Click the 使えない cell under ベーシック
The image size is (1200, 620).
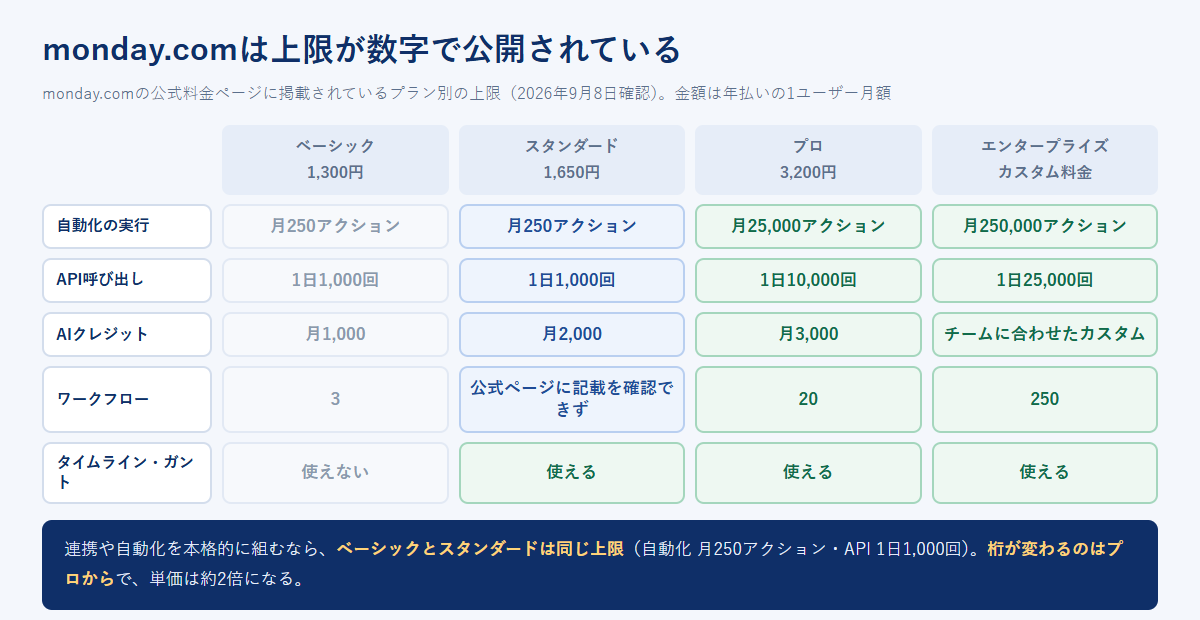[x=335, y=472]
